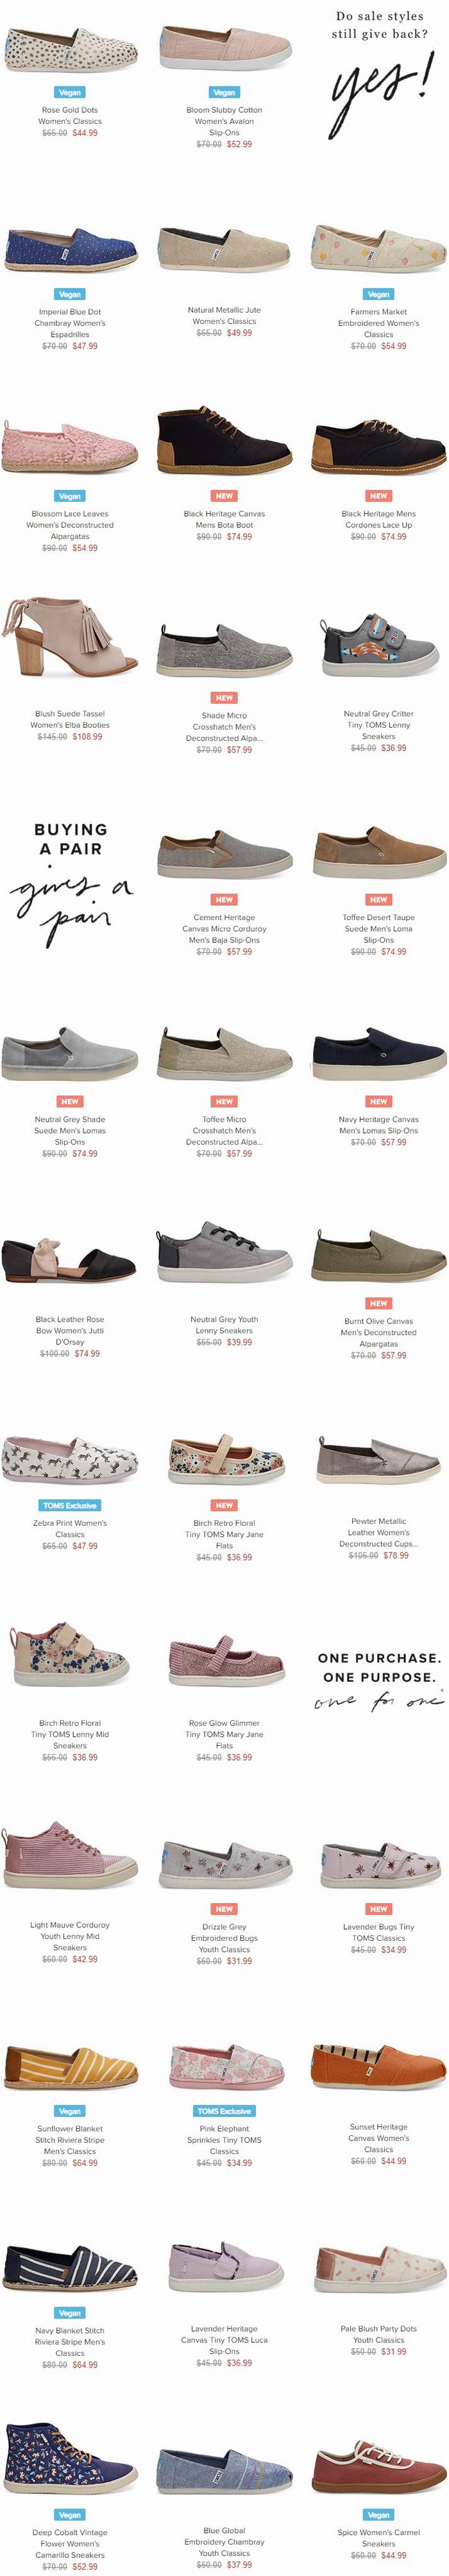Select the Vegan badge under Imperial Blue Dot espadrilles
449x2576 pixels.
click(x=70, y=294)
